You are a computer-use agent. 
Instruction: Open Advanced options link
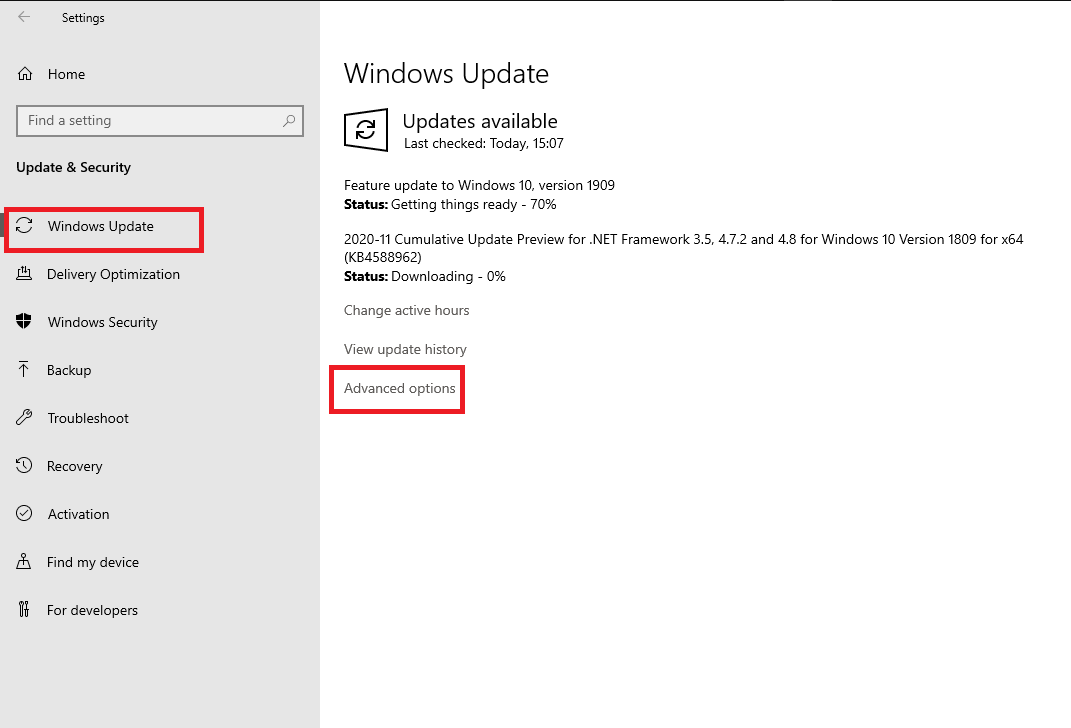[x=399, y=388]
